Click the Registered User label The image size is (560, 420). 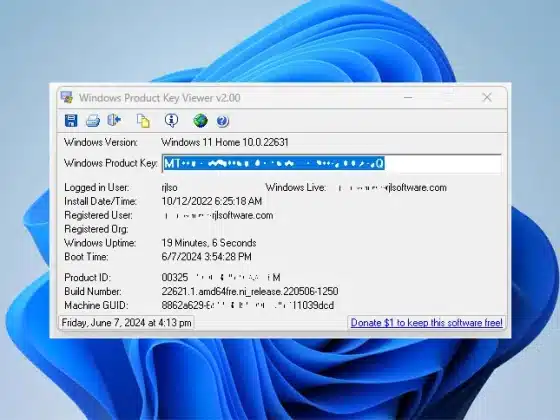pyautogui.click(x=99, y=216)
